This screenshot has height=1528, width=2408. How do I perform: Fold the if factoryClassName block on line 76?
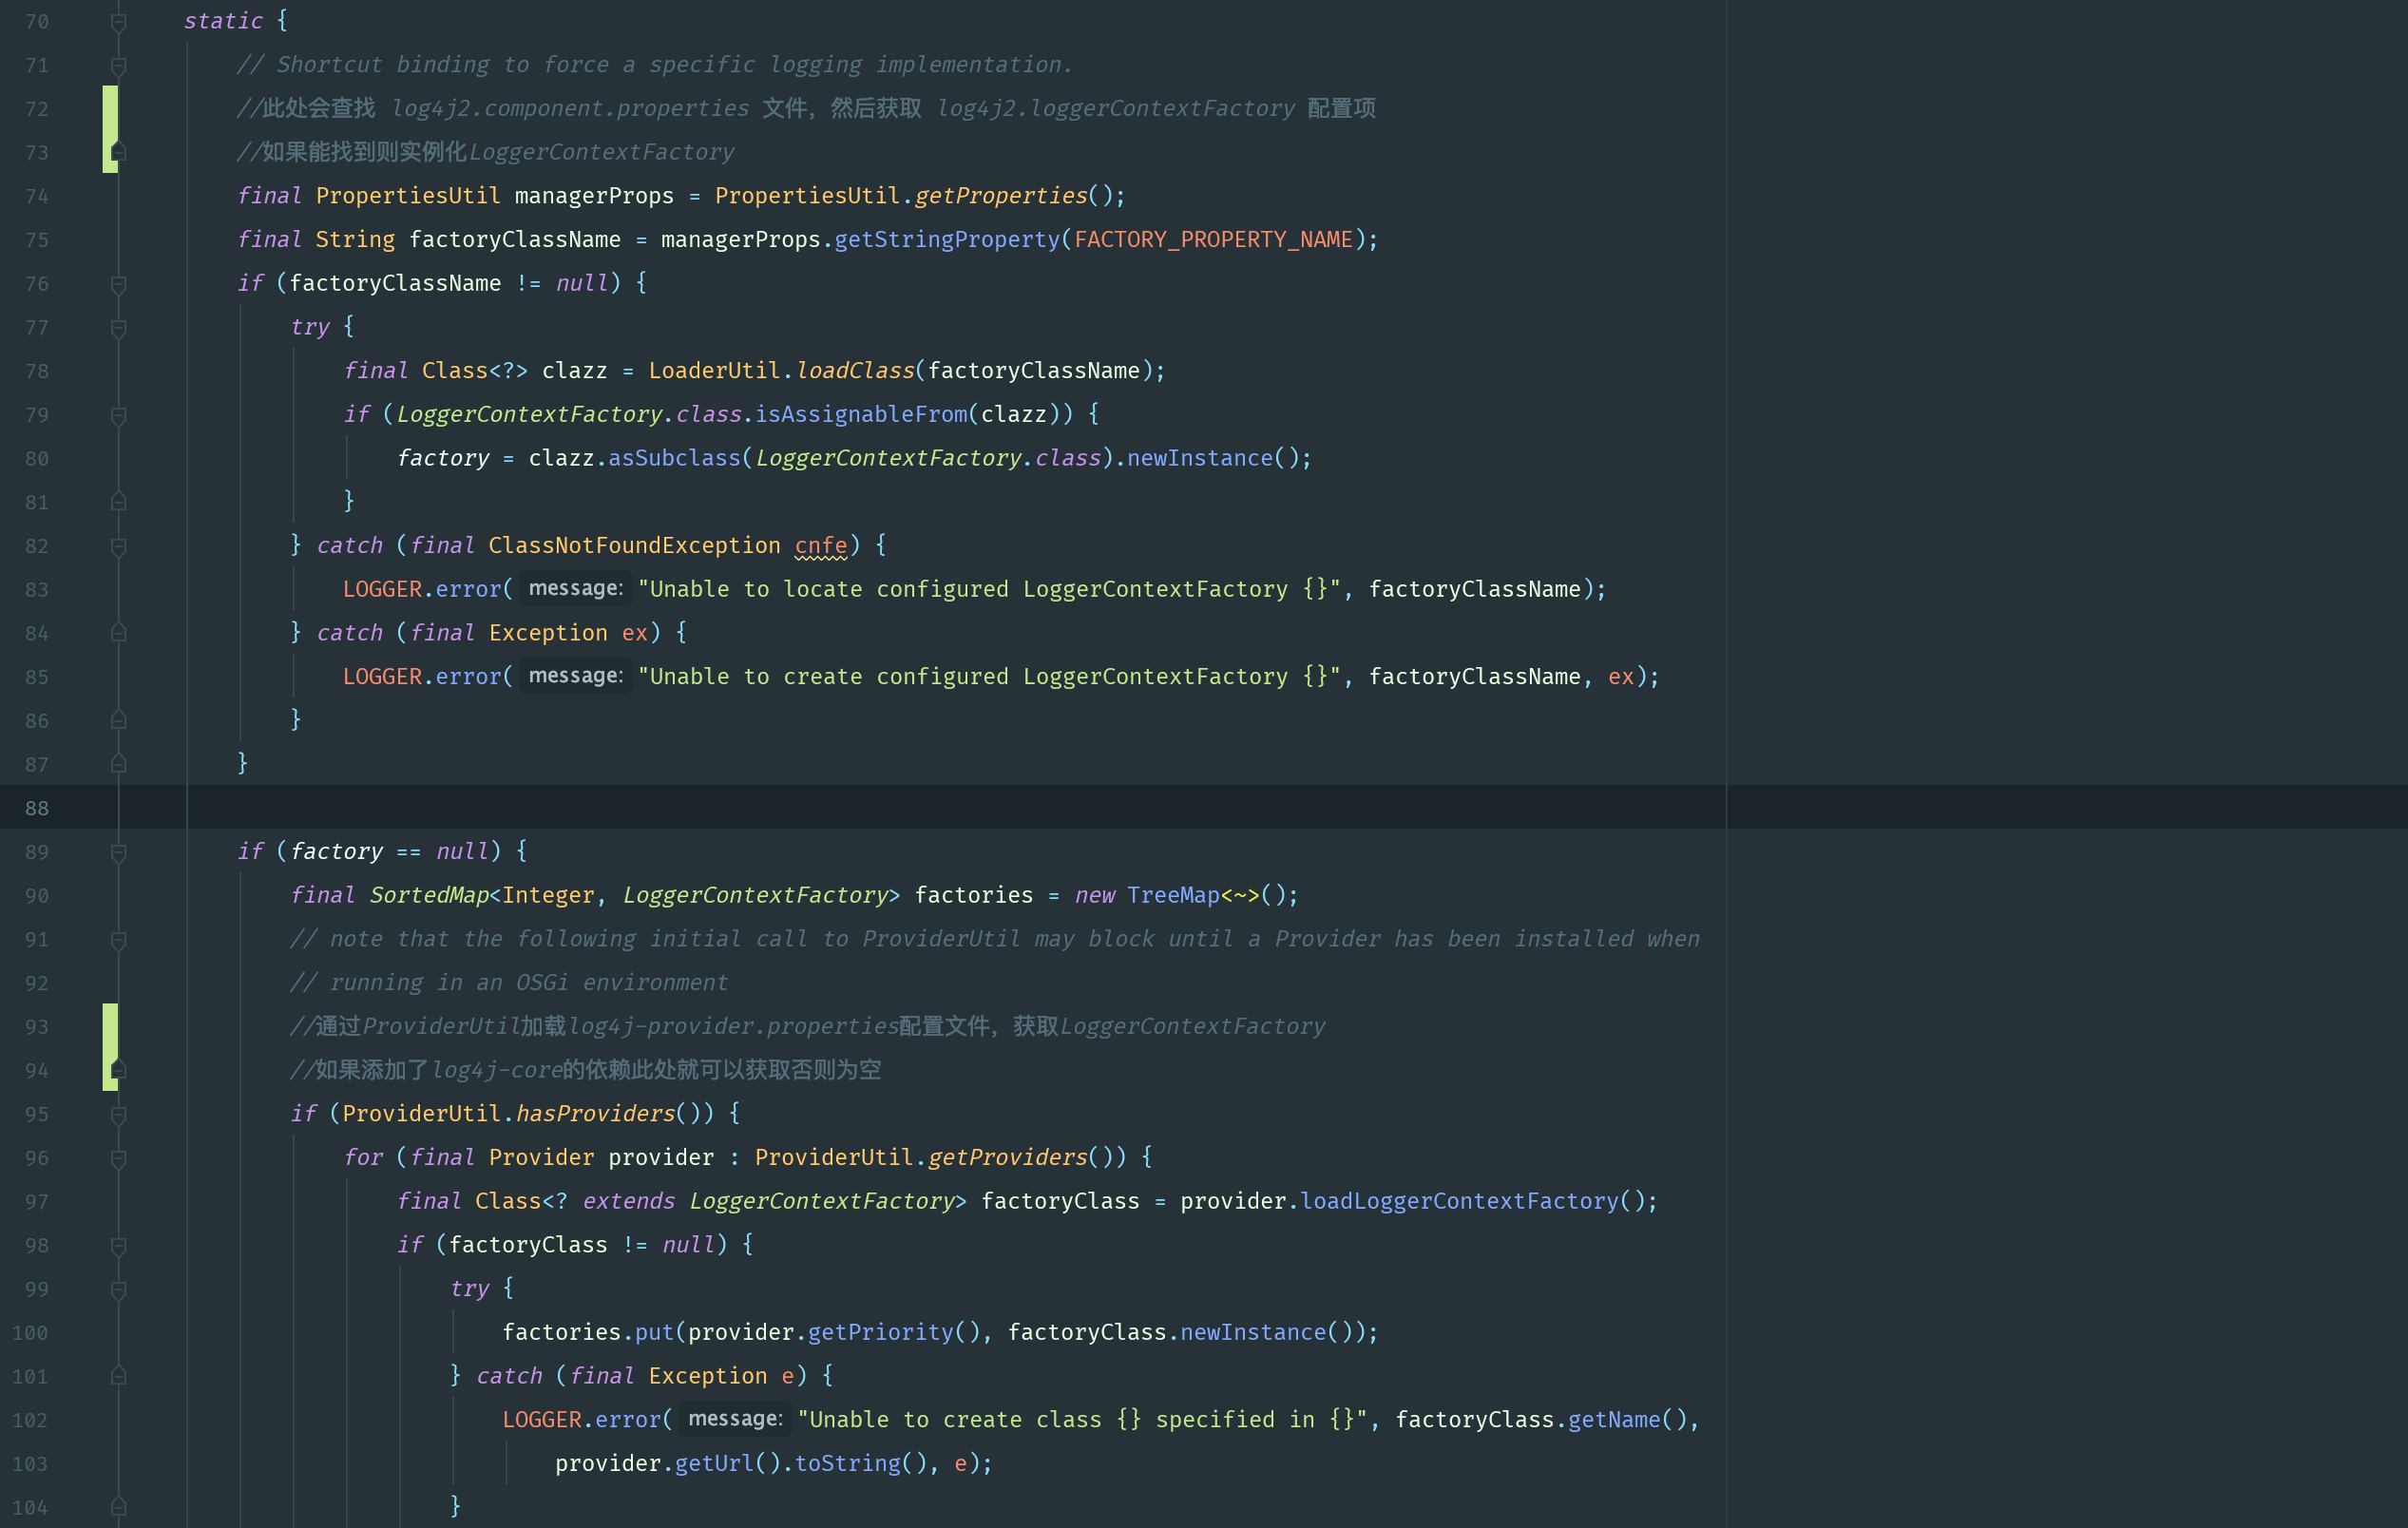click(118, 284)
